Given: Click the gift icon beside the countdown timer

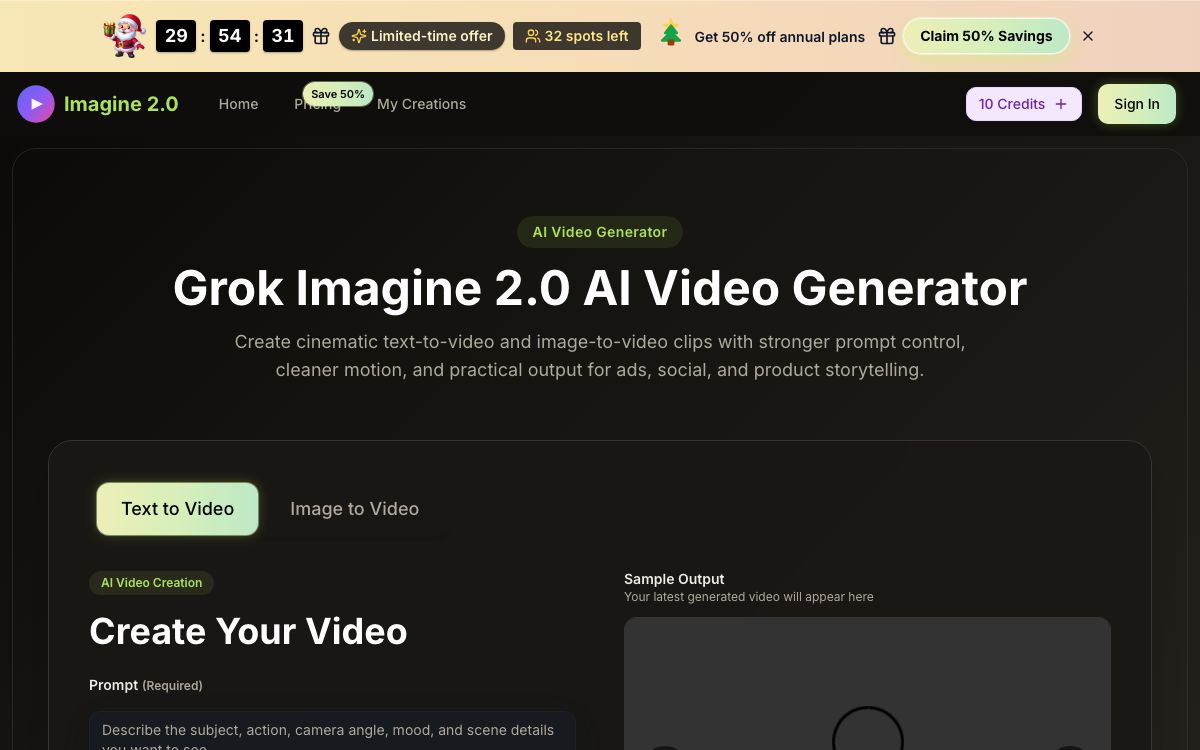Looking at the screenshot, I should click(321, 36).
